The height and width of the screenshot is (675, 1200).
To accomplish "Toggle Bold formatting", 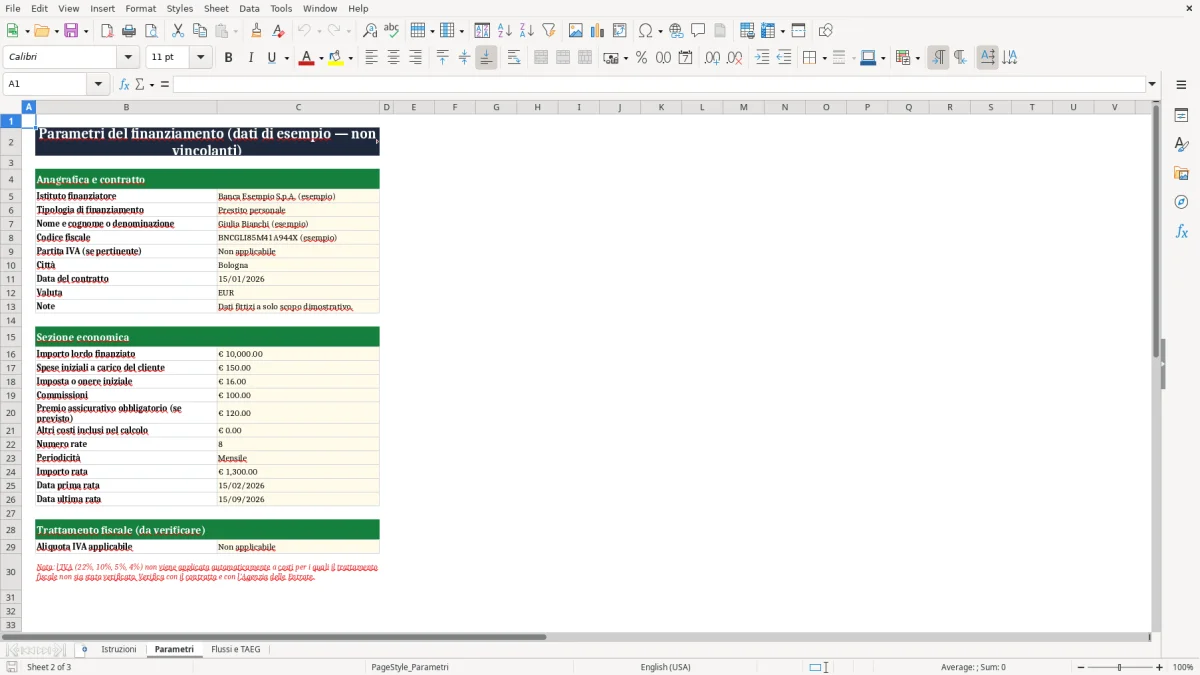I will [229, 58].
